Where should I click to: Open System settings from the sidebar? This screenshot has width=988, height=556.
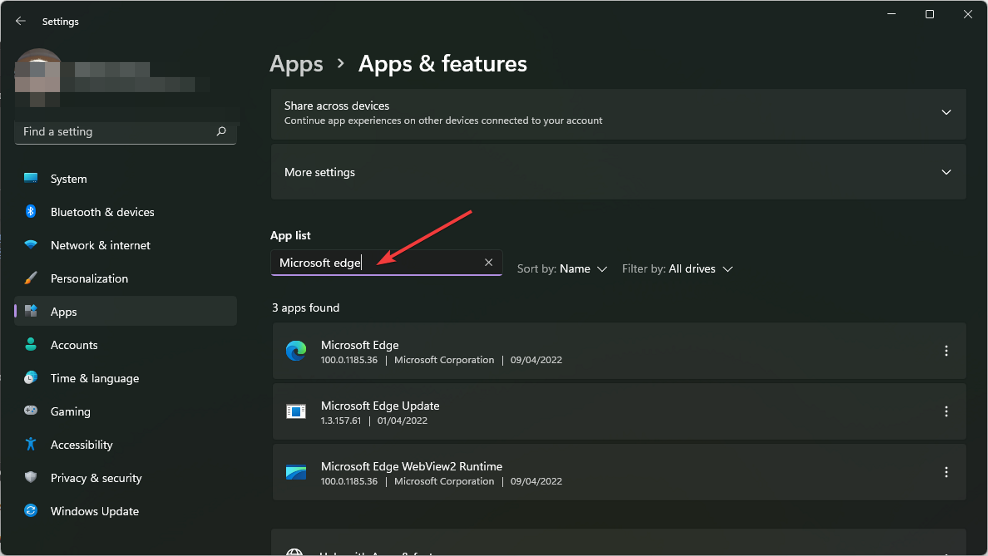(x=125, y=178)
